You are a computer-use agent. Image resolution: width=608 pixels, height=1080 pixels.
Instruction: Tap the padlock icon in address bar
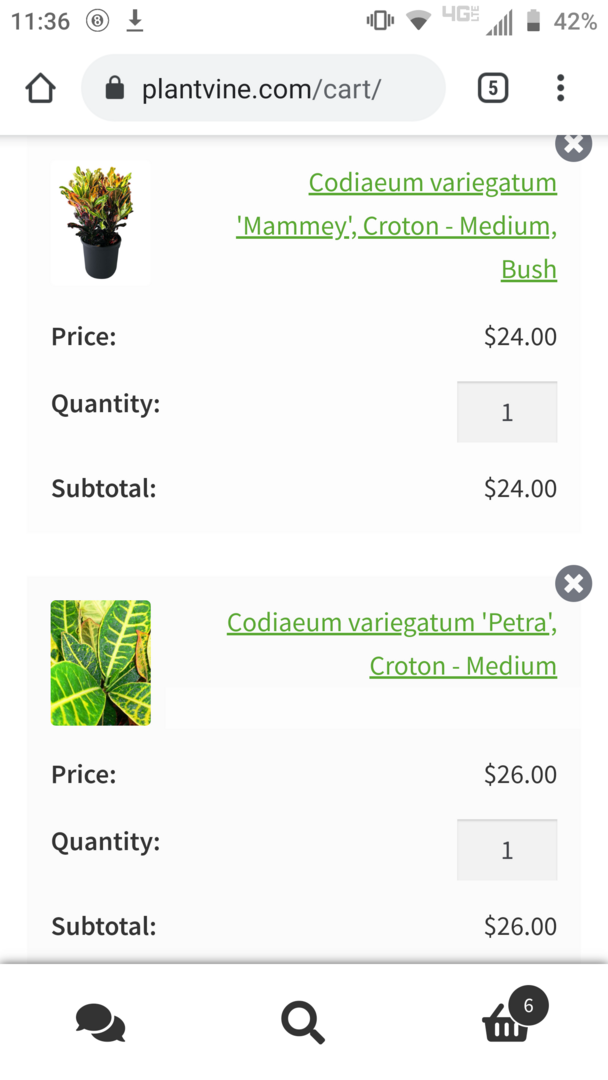(x=115, y=89)
